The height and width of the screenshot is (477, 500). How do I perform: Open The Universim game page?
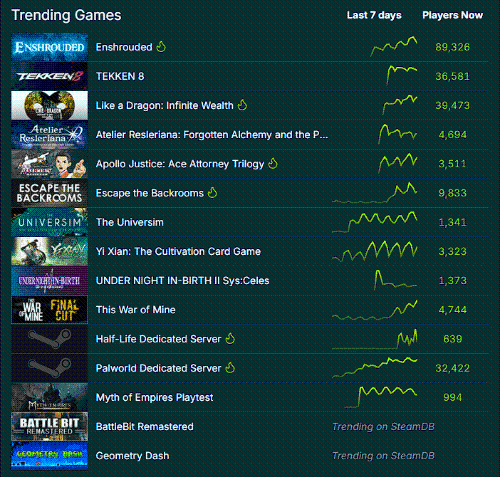(130, 222)
